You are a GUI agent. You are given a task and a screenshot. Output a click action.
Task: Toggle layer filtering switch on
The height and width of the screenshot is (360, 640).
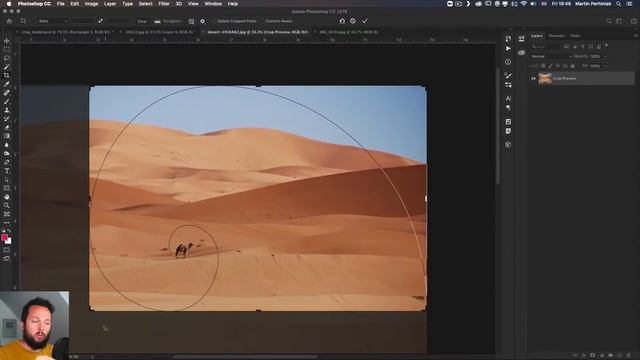607,46
